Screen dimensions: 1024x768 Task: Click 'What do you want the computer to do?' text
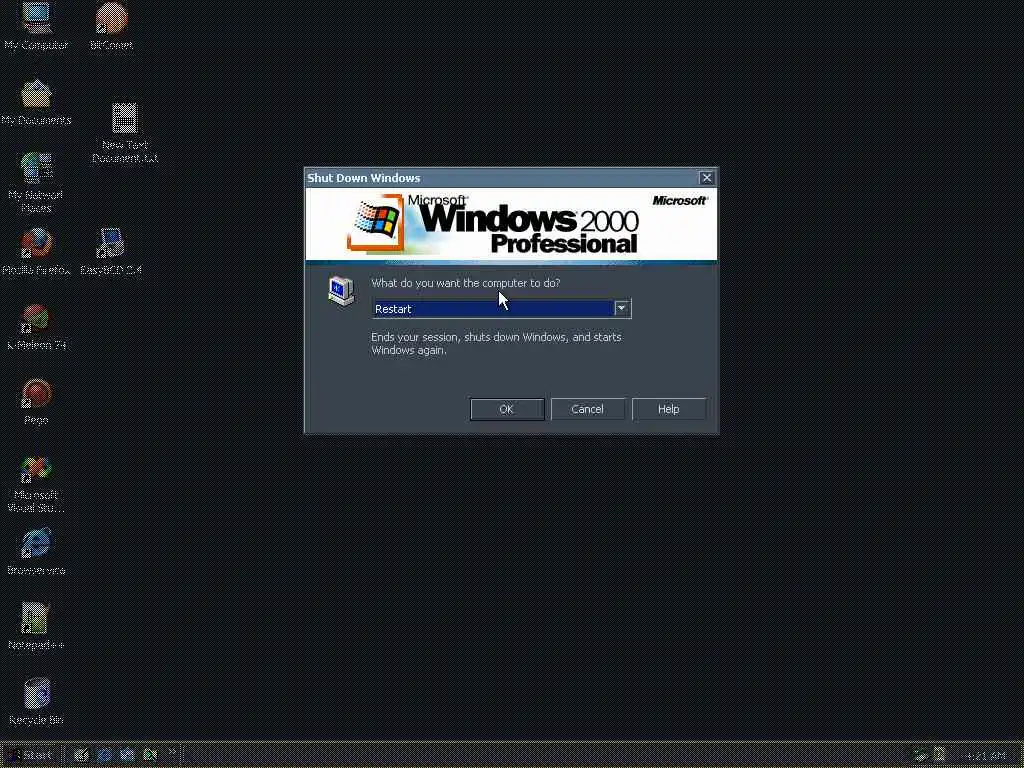pyautogui.click(x=466, y=283)
